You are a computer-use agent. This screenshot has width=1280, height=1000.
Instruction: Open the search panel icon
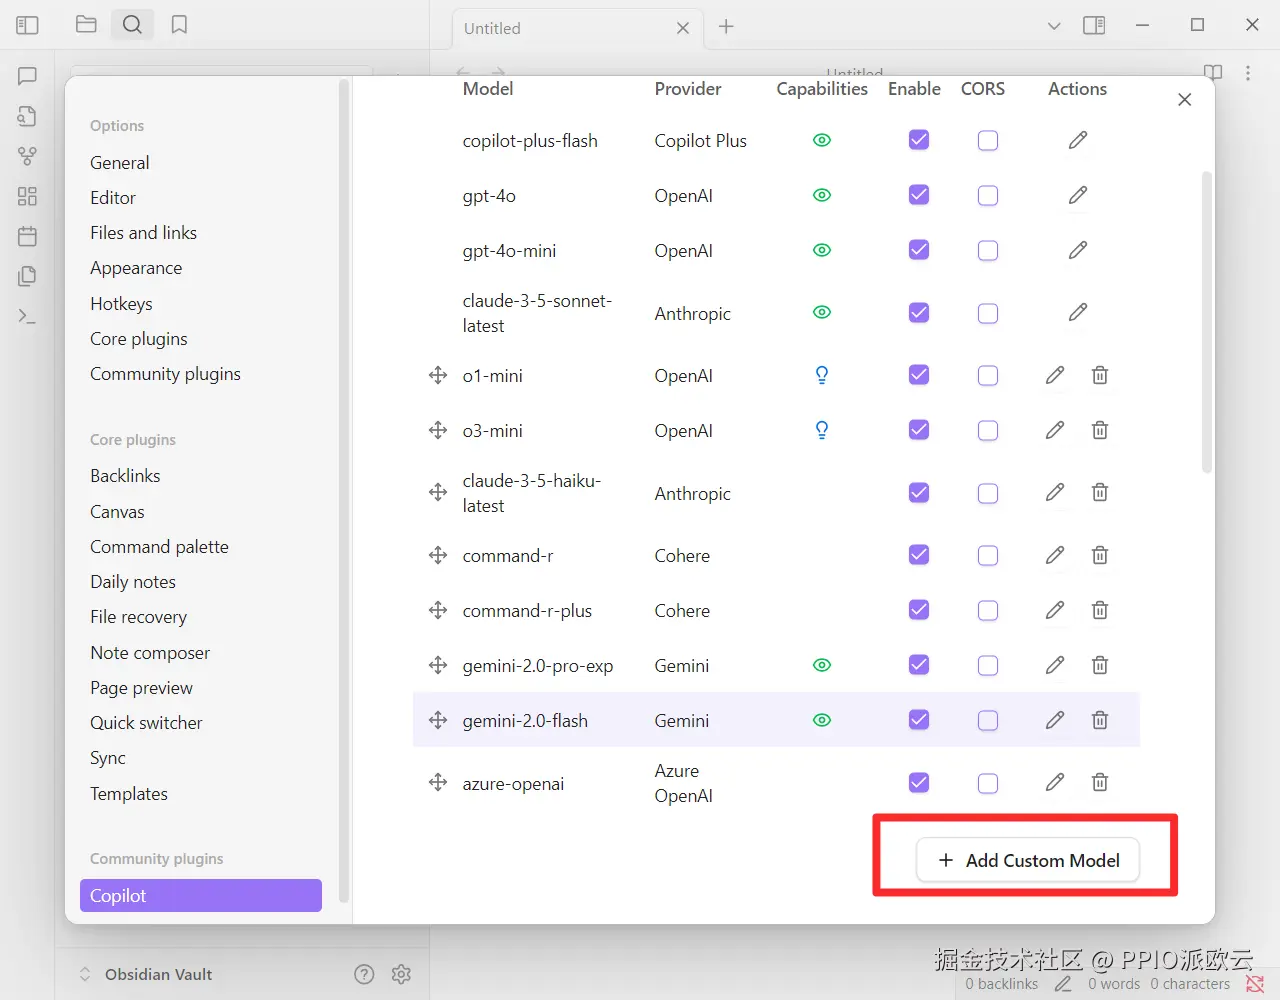tap(132, 25)
